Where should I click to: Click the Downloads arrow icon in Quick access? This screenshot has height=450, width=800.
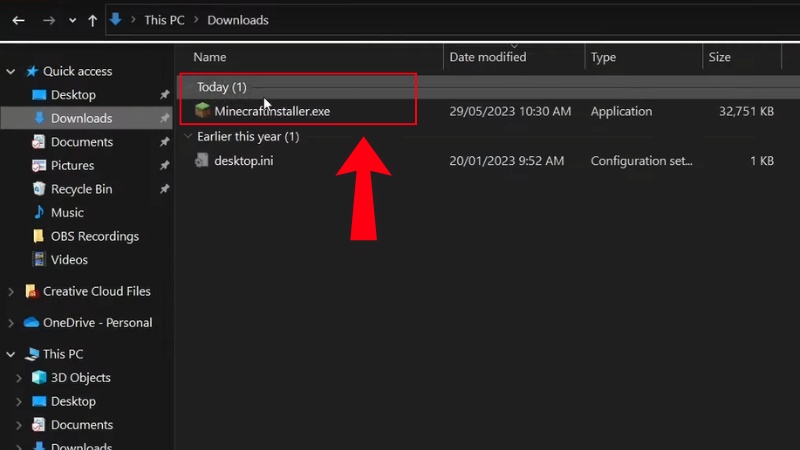click(39, 118)
